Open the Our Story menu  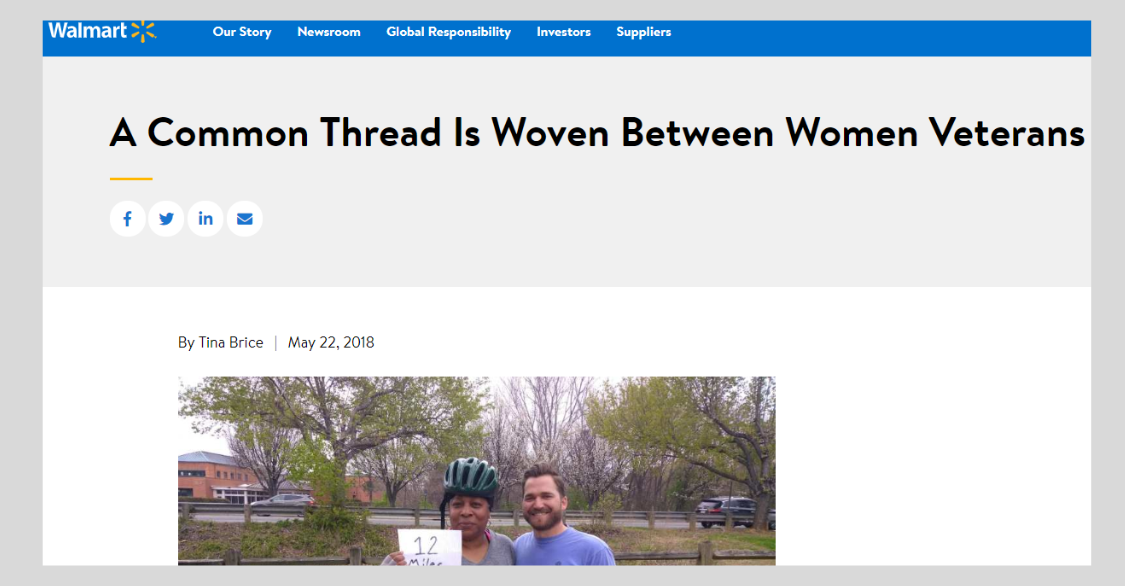point(242,32)
